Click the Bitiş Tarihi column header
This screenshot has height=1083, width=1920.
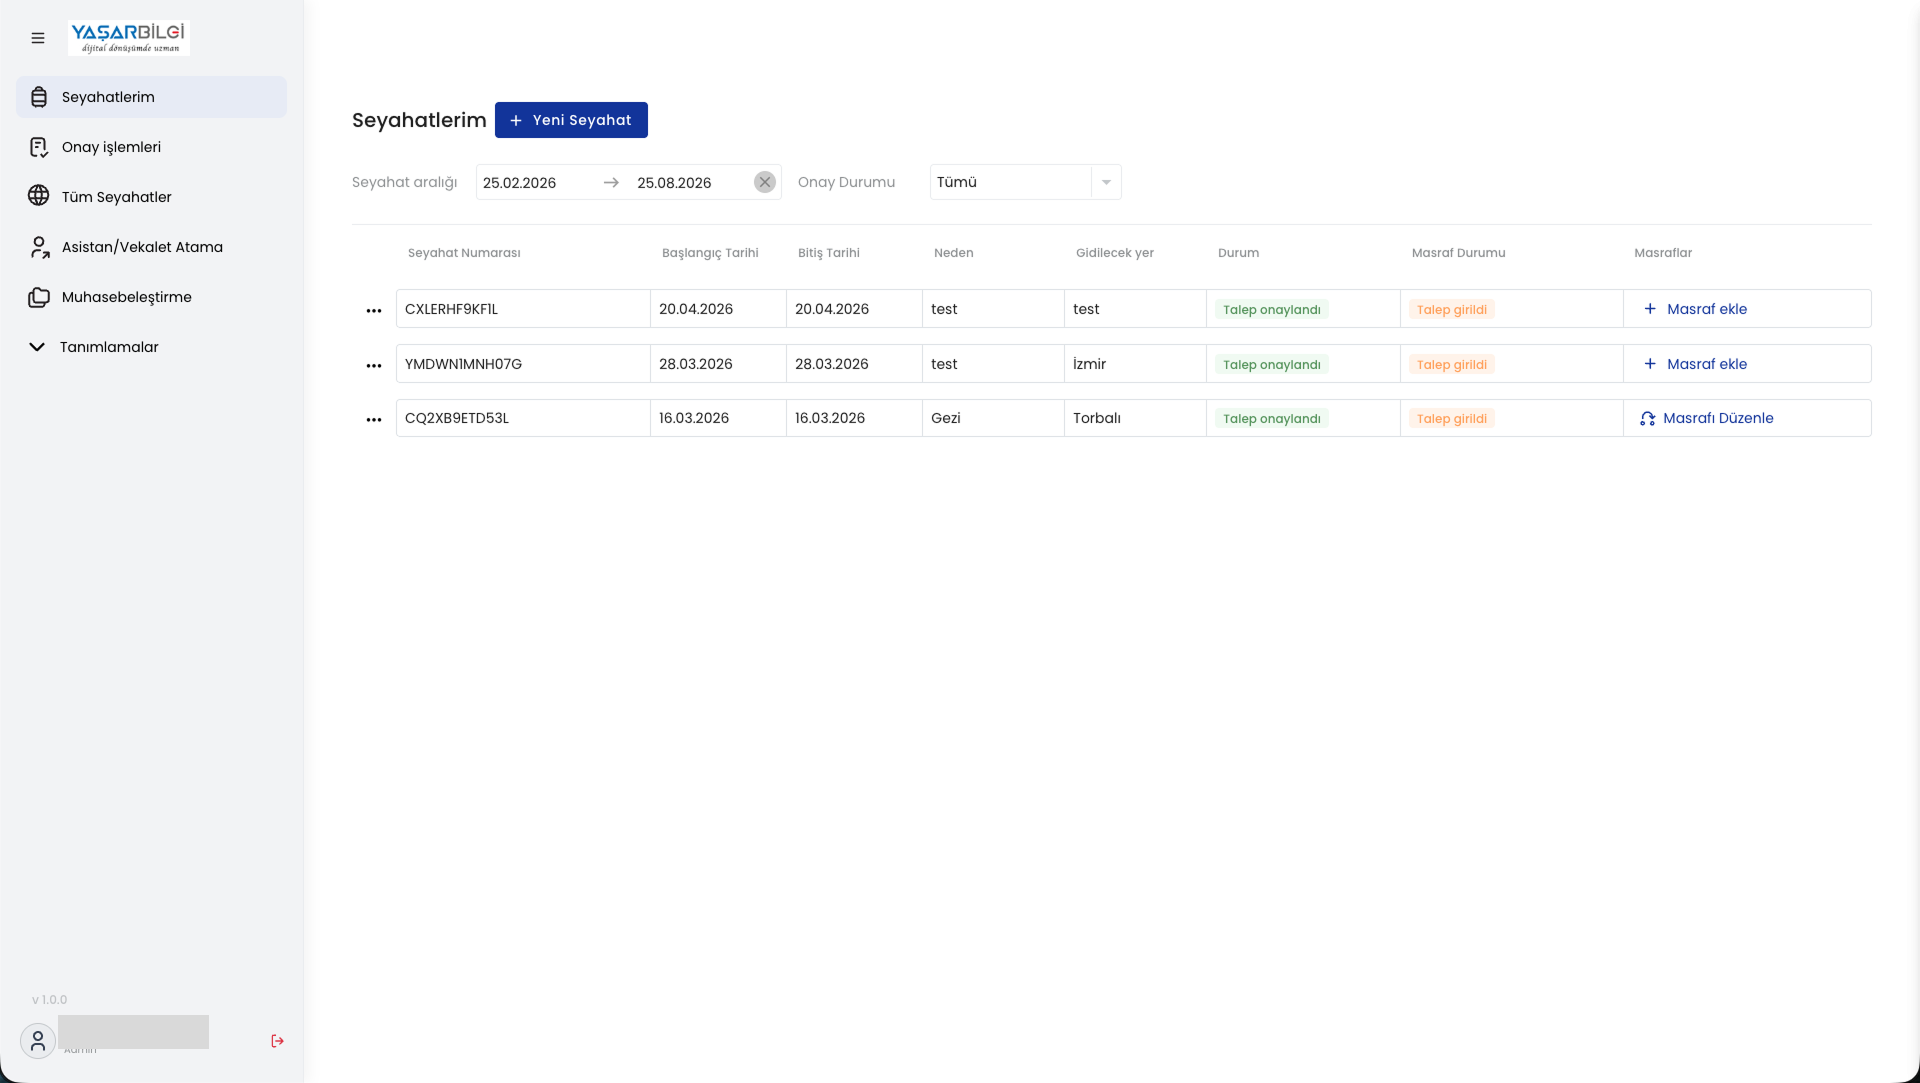tap(828, 253)
